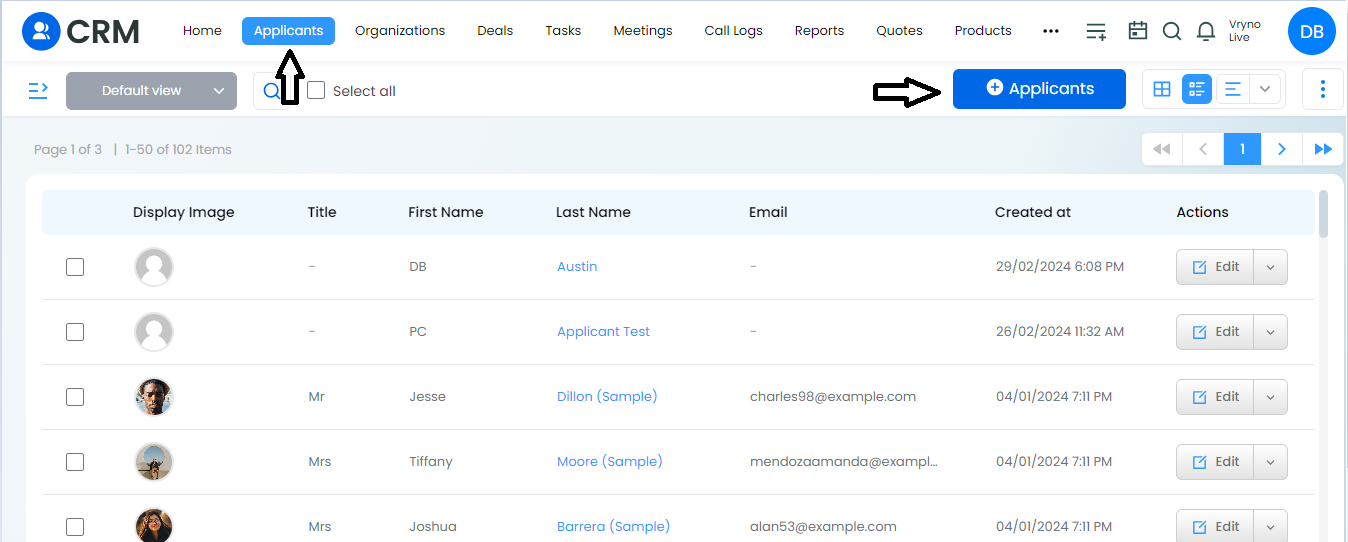Check the Barrera (Sample) row checkbox
Image resolution: width=1348 pixels, height=542 pixels.
75,527
